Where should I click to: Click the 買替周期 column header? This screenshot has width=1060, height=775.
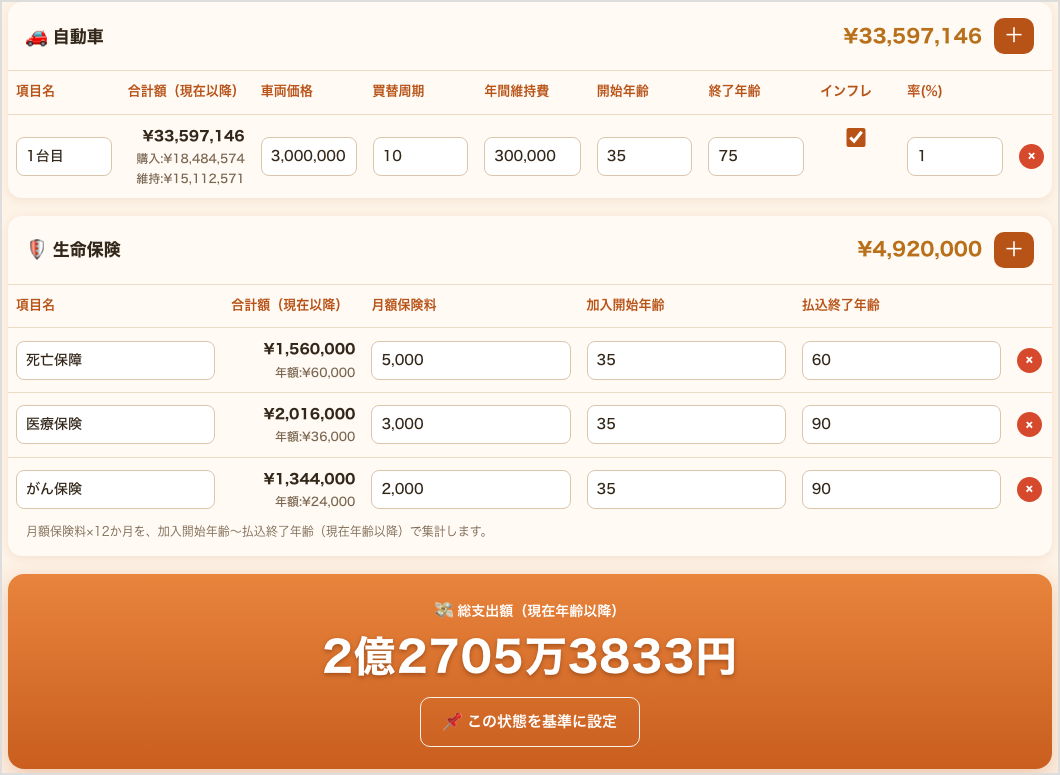coord(398,91)
